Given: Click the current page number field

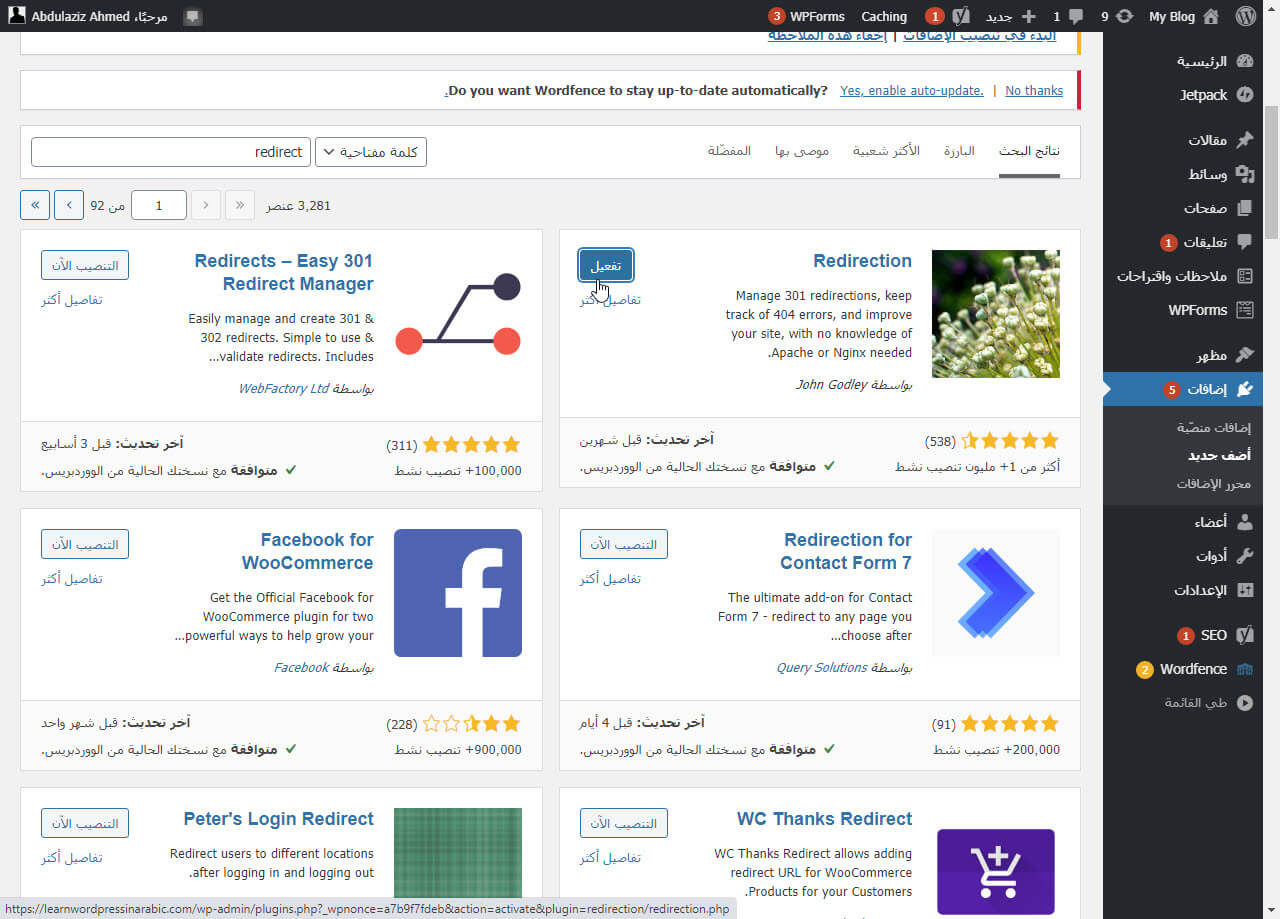Looking at the screenshot, I should coord(159,205).
